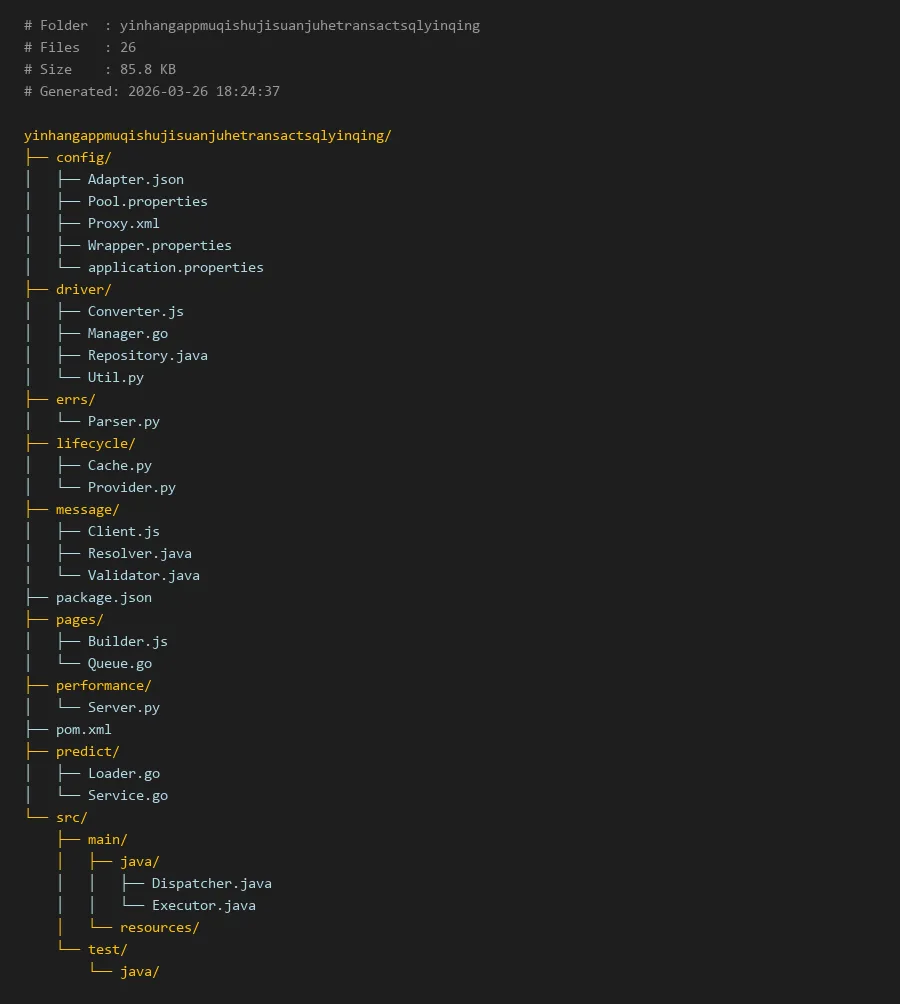Viewport: 900px width, 1004px height.
Task: Select Provider.py in the lifecycle folder
Action: pyautogui.click(x=131, y=487)
